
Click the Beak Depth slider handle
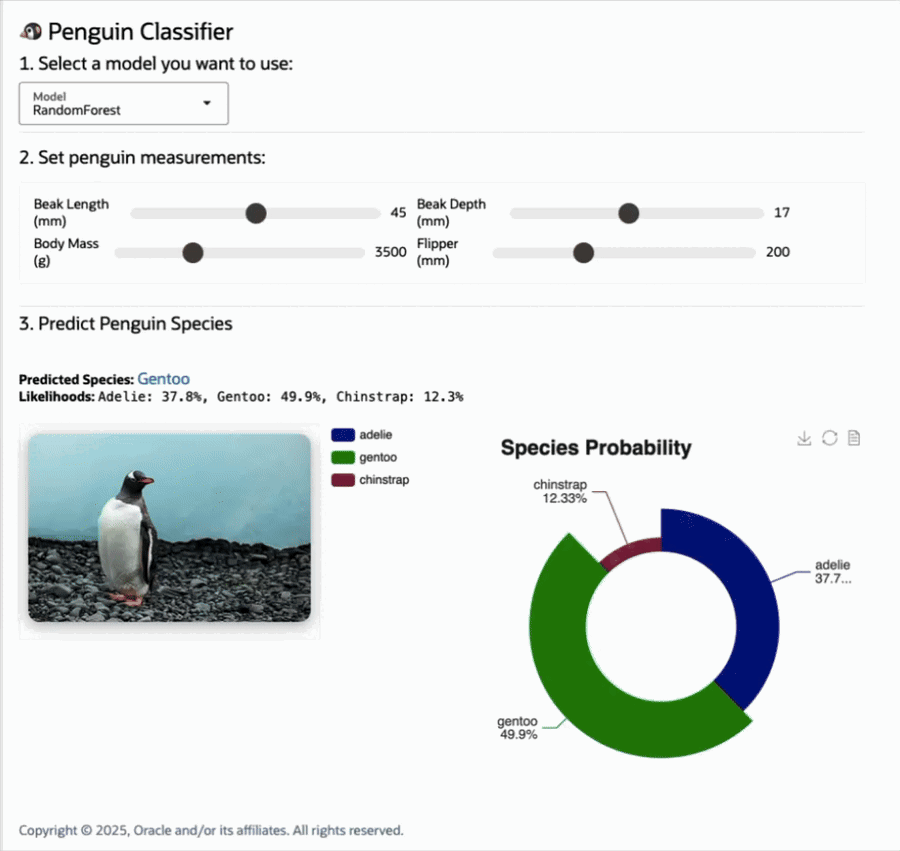628,213
